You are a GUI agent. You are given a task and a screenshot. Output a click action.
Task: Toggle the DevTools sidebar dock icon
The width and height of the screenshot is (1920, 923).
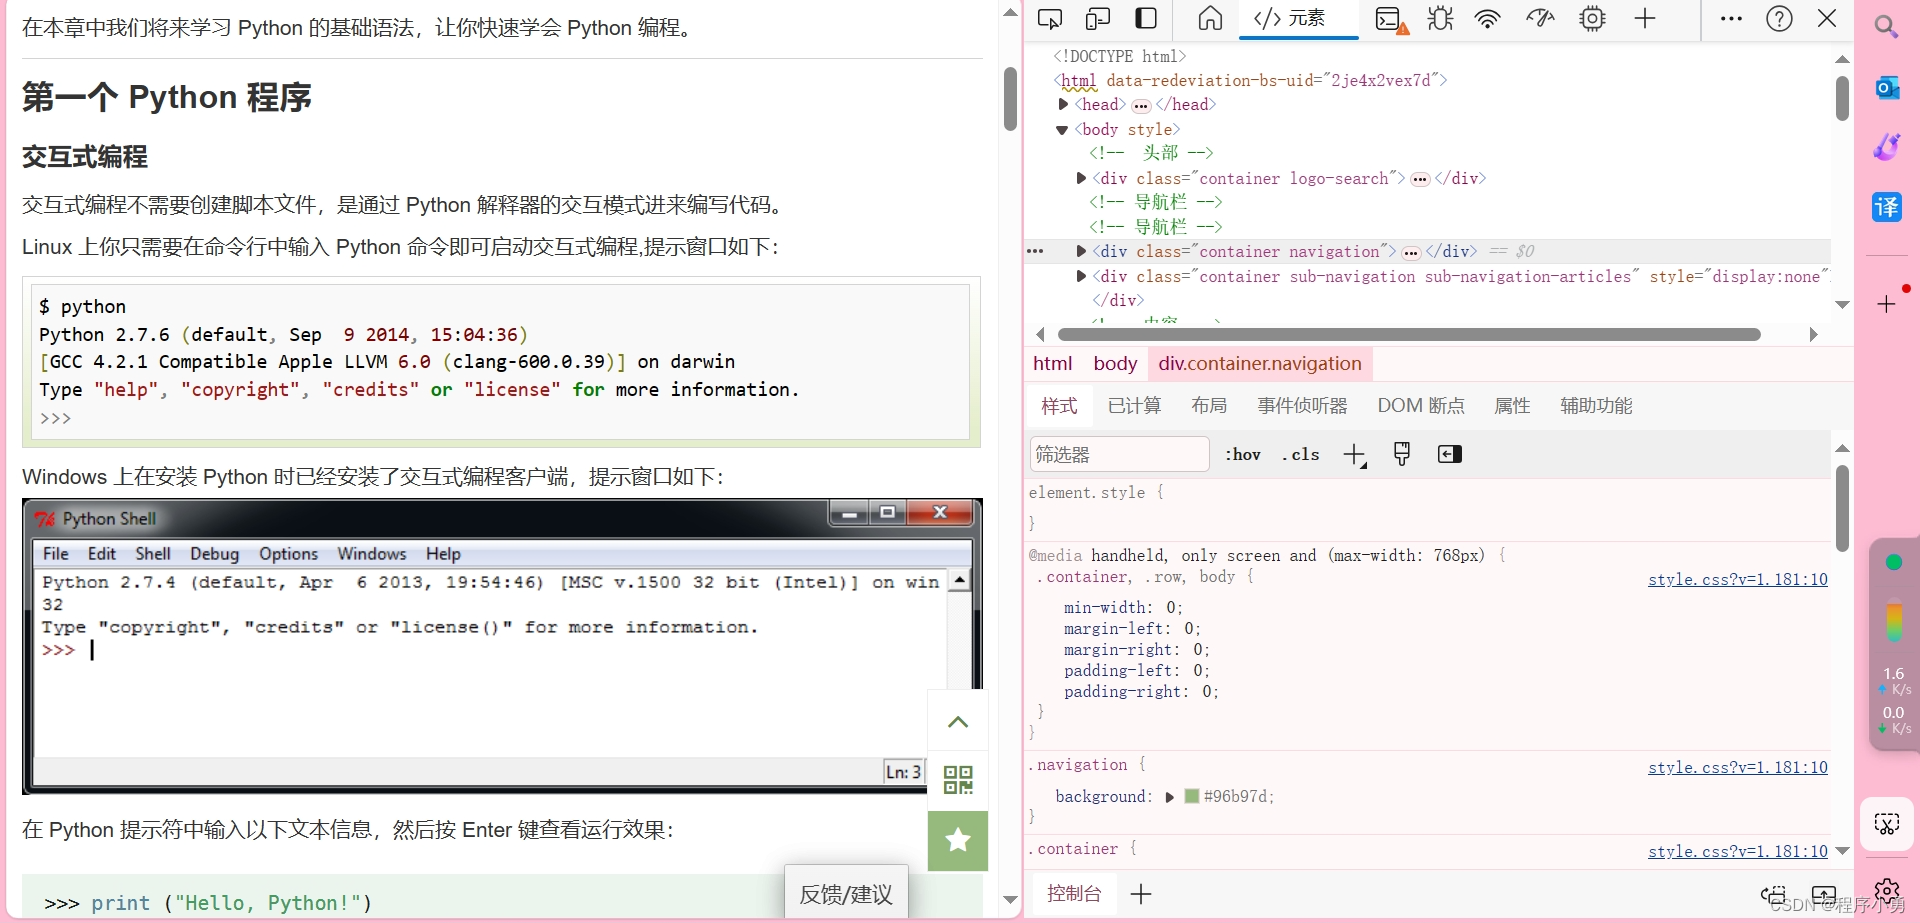[1146, 19]
